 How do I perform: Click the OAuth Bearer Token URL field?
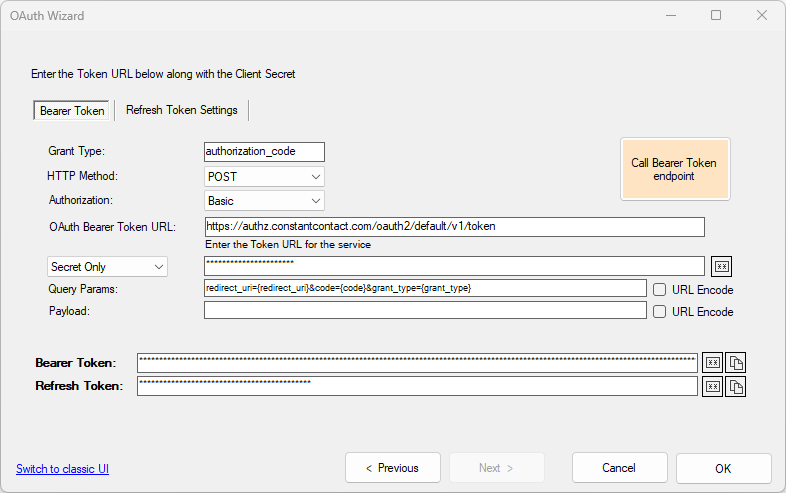click(454, 227)
